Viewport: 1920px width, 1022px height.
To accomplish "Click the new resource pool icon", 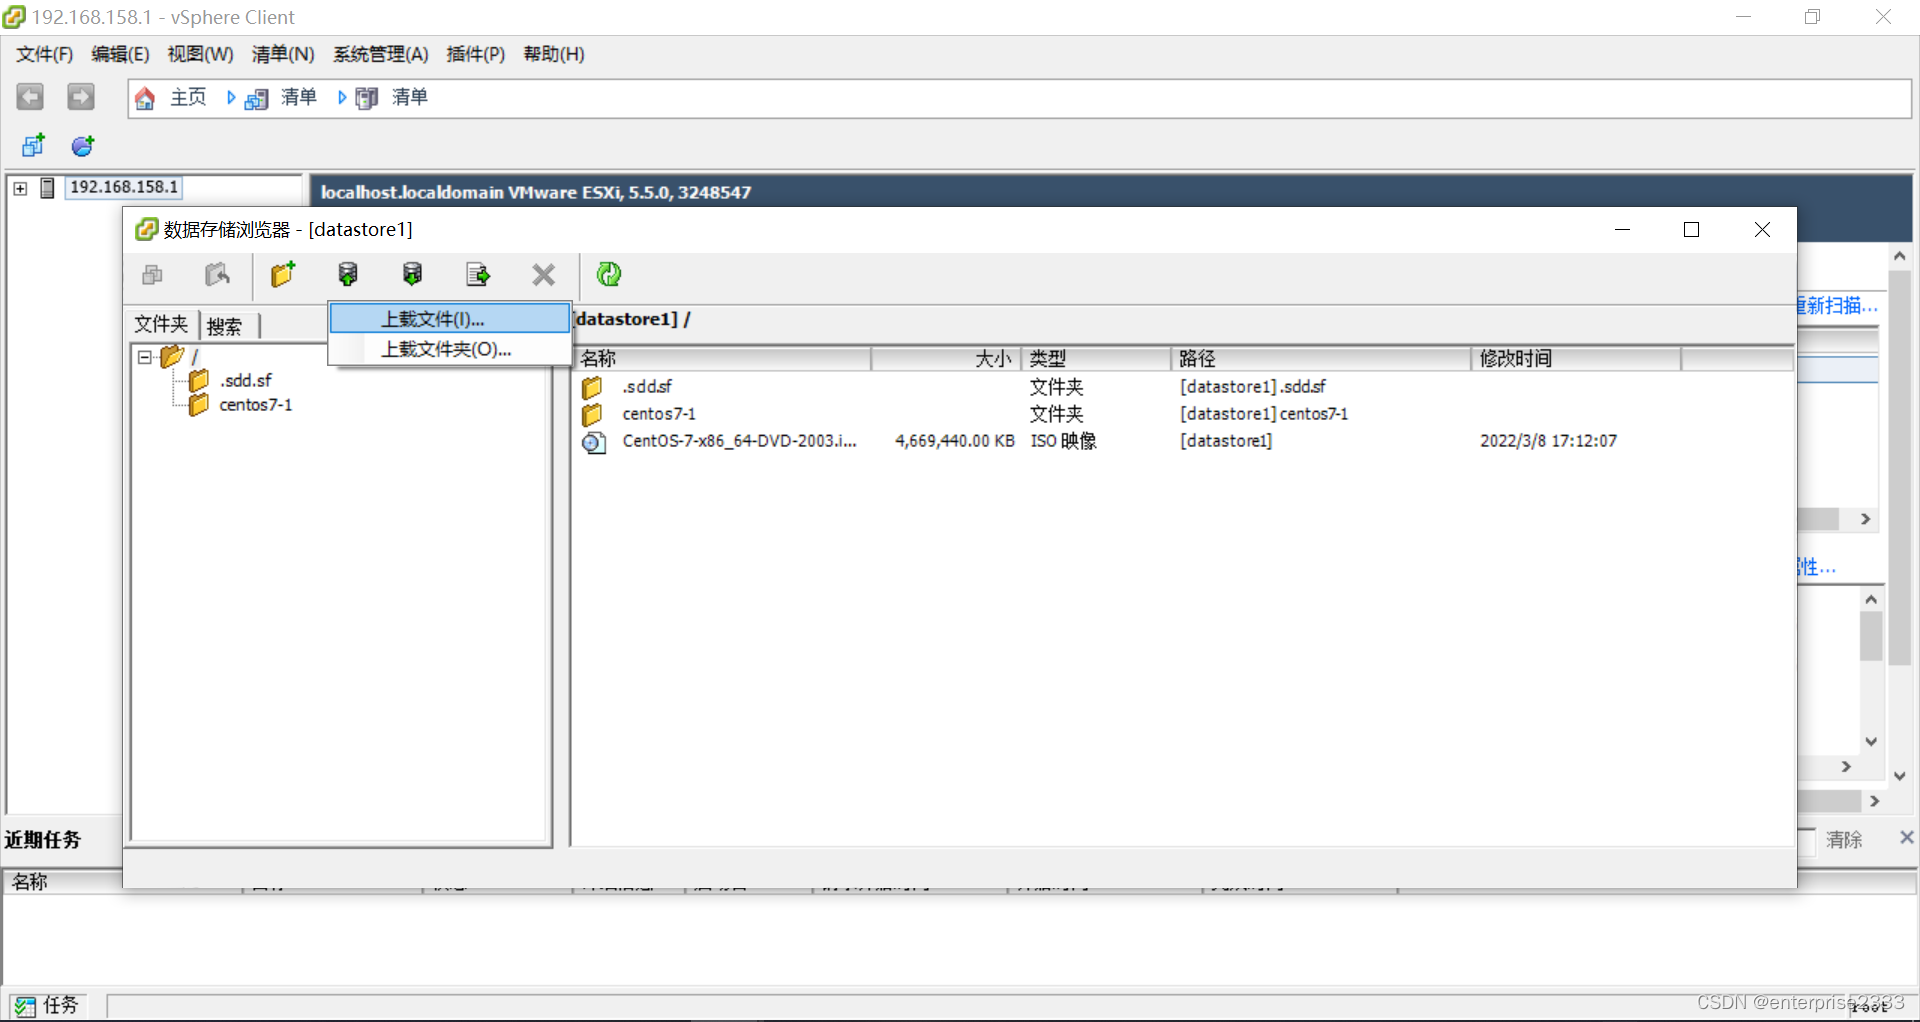I will pyautogui.click(x=83, y=146).
